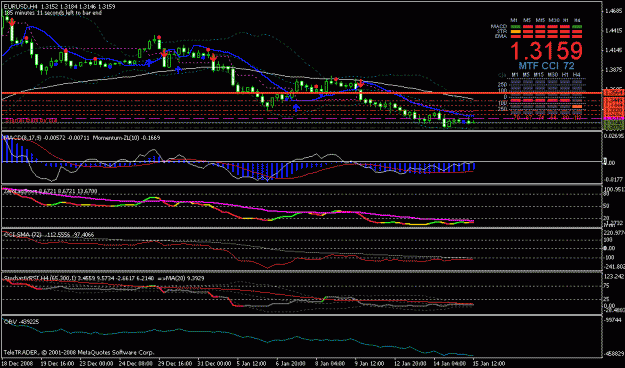Click the 1.4415 price axis value
Screen dimensions: 625x368
(613, 31)
